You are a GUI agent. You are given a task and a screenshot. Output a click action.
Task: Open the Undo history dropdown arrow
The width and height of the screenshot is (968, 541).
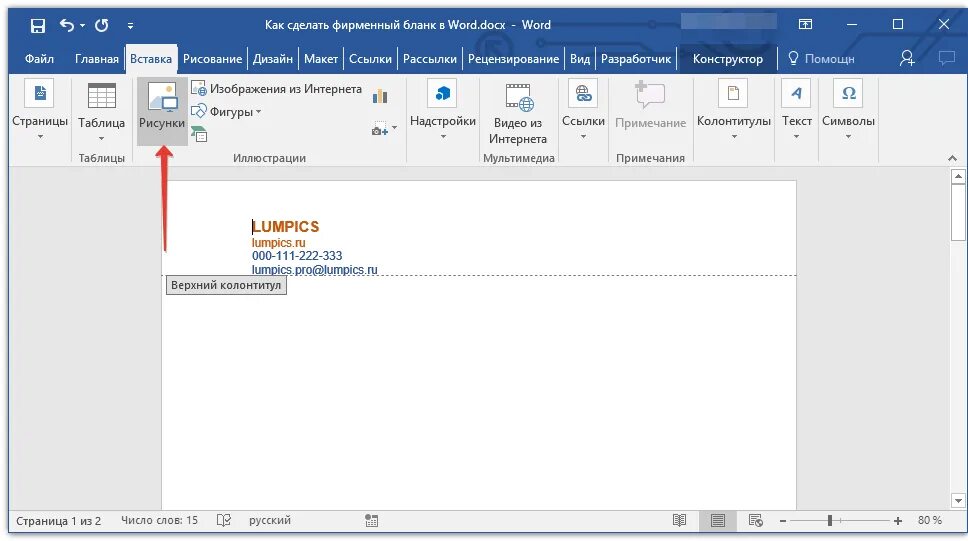[82, 26]
